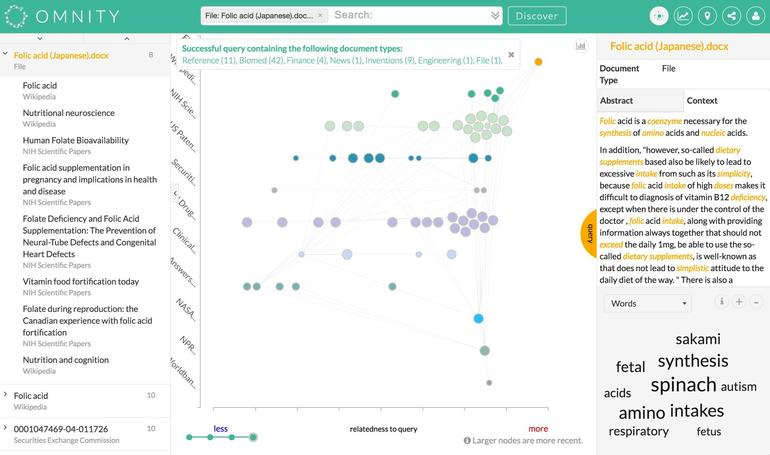
Task: Click the last relatedness slider stop
Action: click(253, 437)
